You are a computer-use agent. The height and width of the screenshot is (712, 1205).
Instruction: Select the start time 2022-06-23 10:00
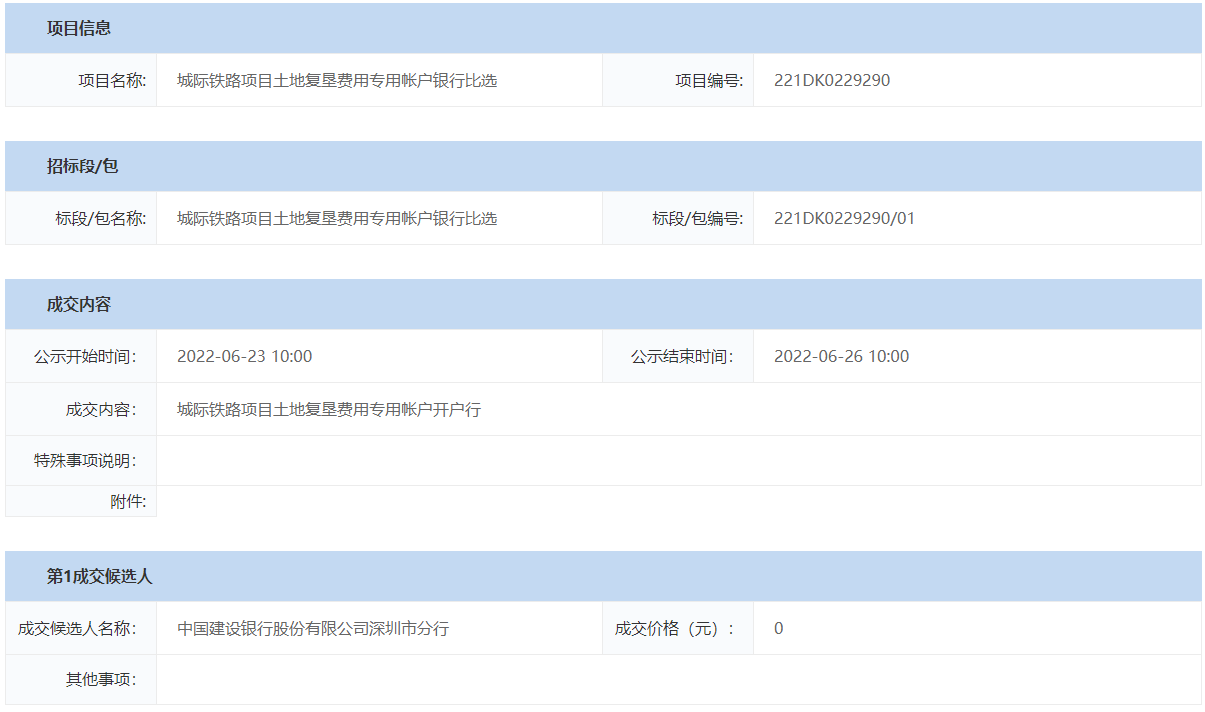point(244,356)
